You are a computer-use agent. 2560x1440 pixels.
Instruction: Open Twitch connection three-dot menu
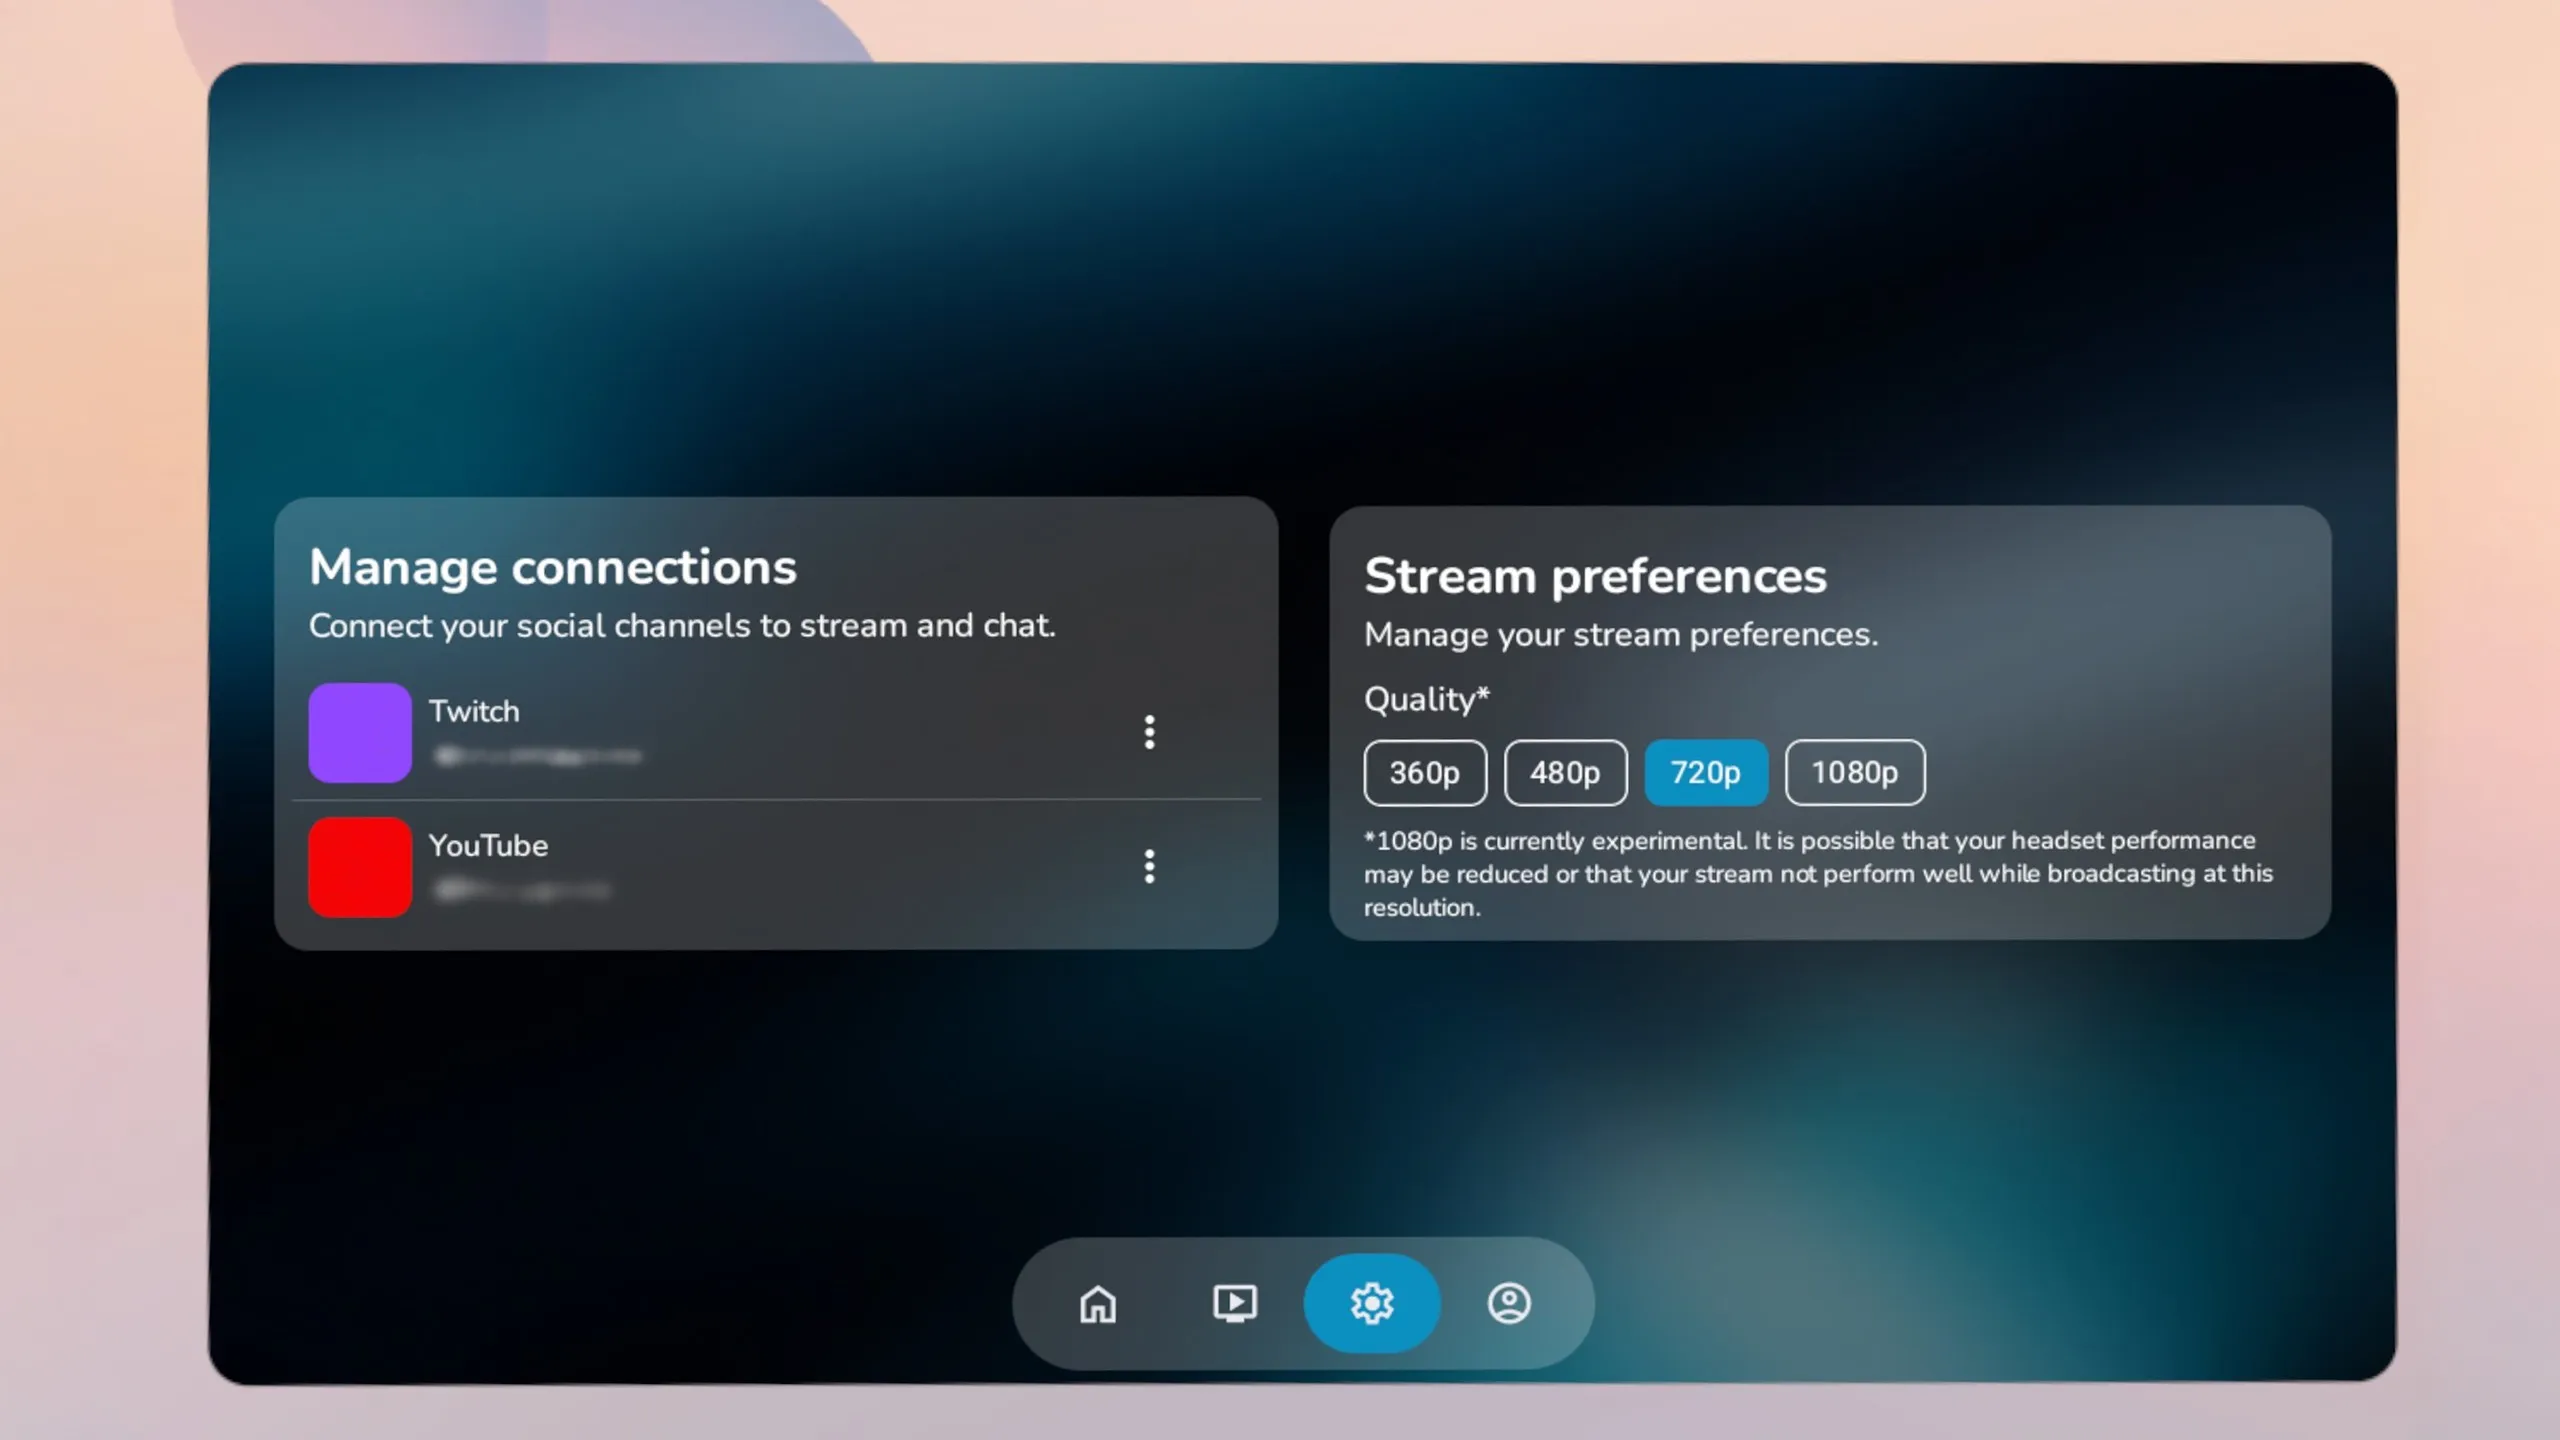(1150, 732)
